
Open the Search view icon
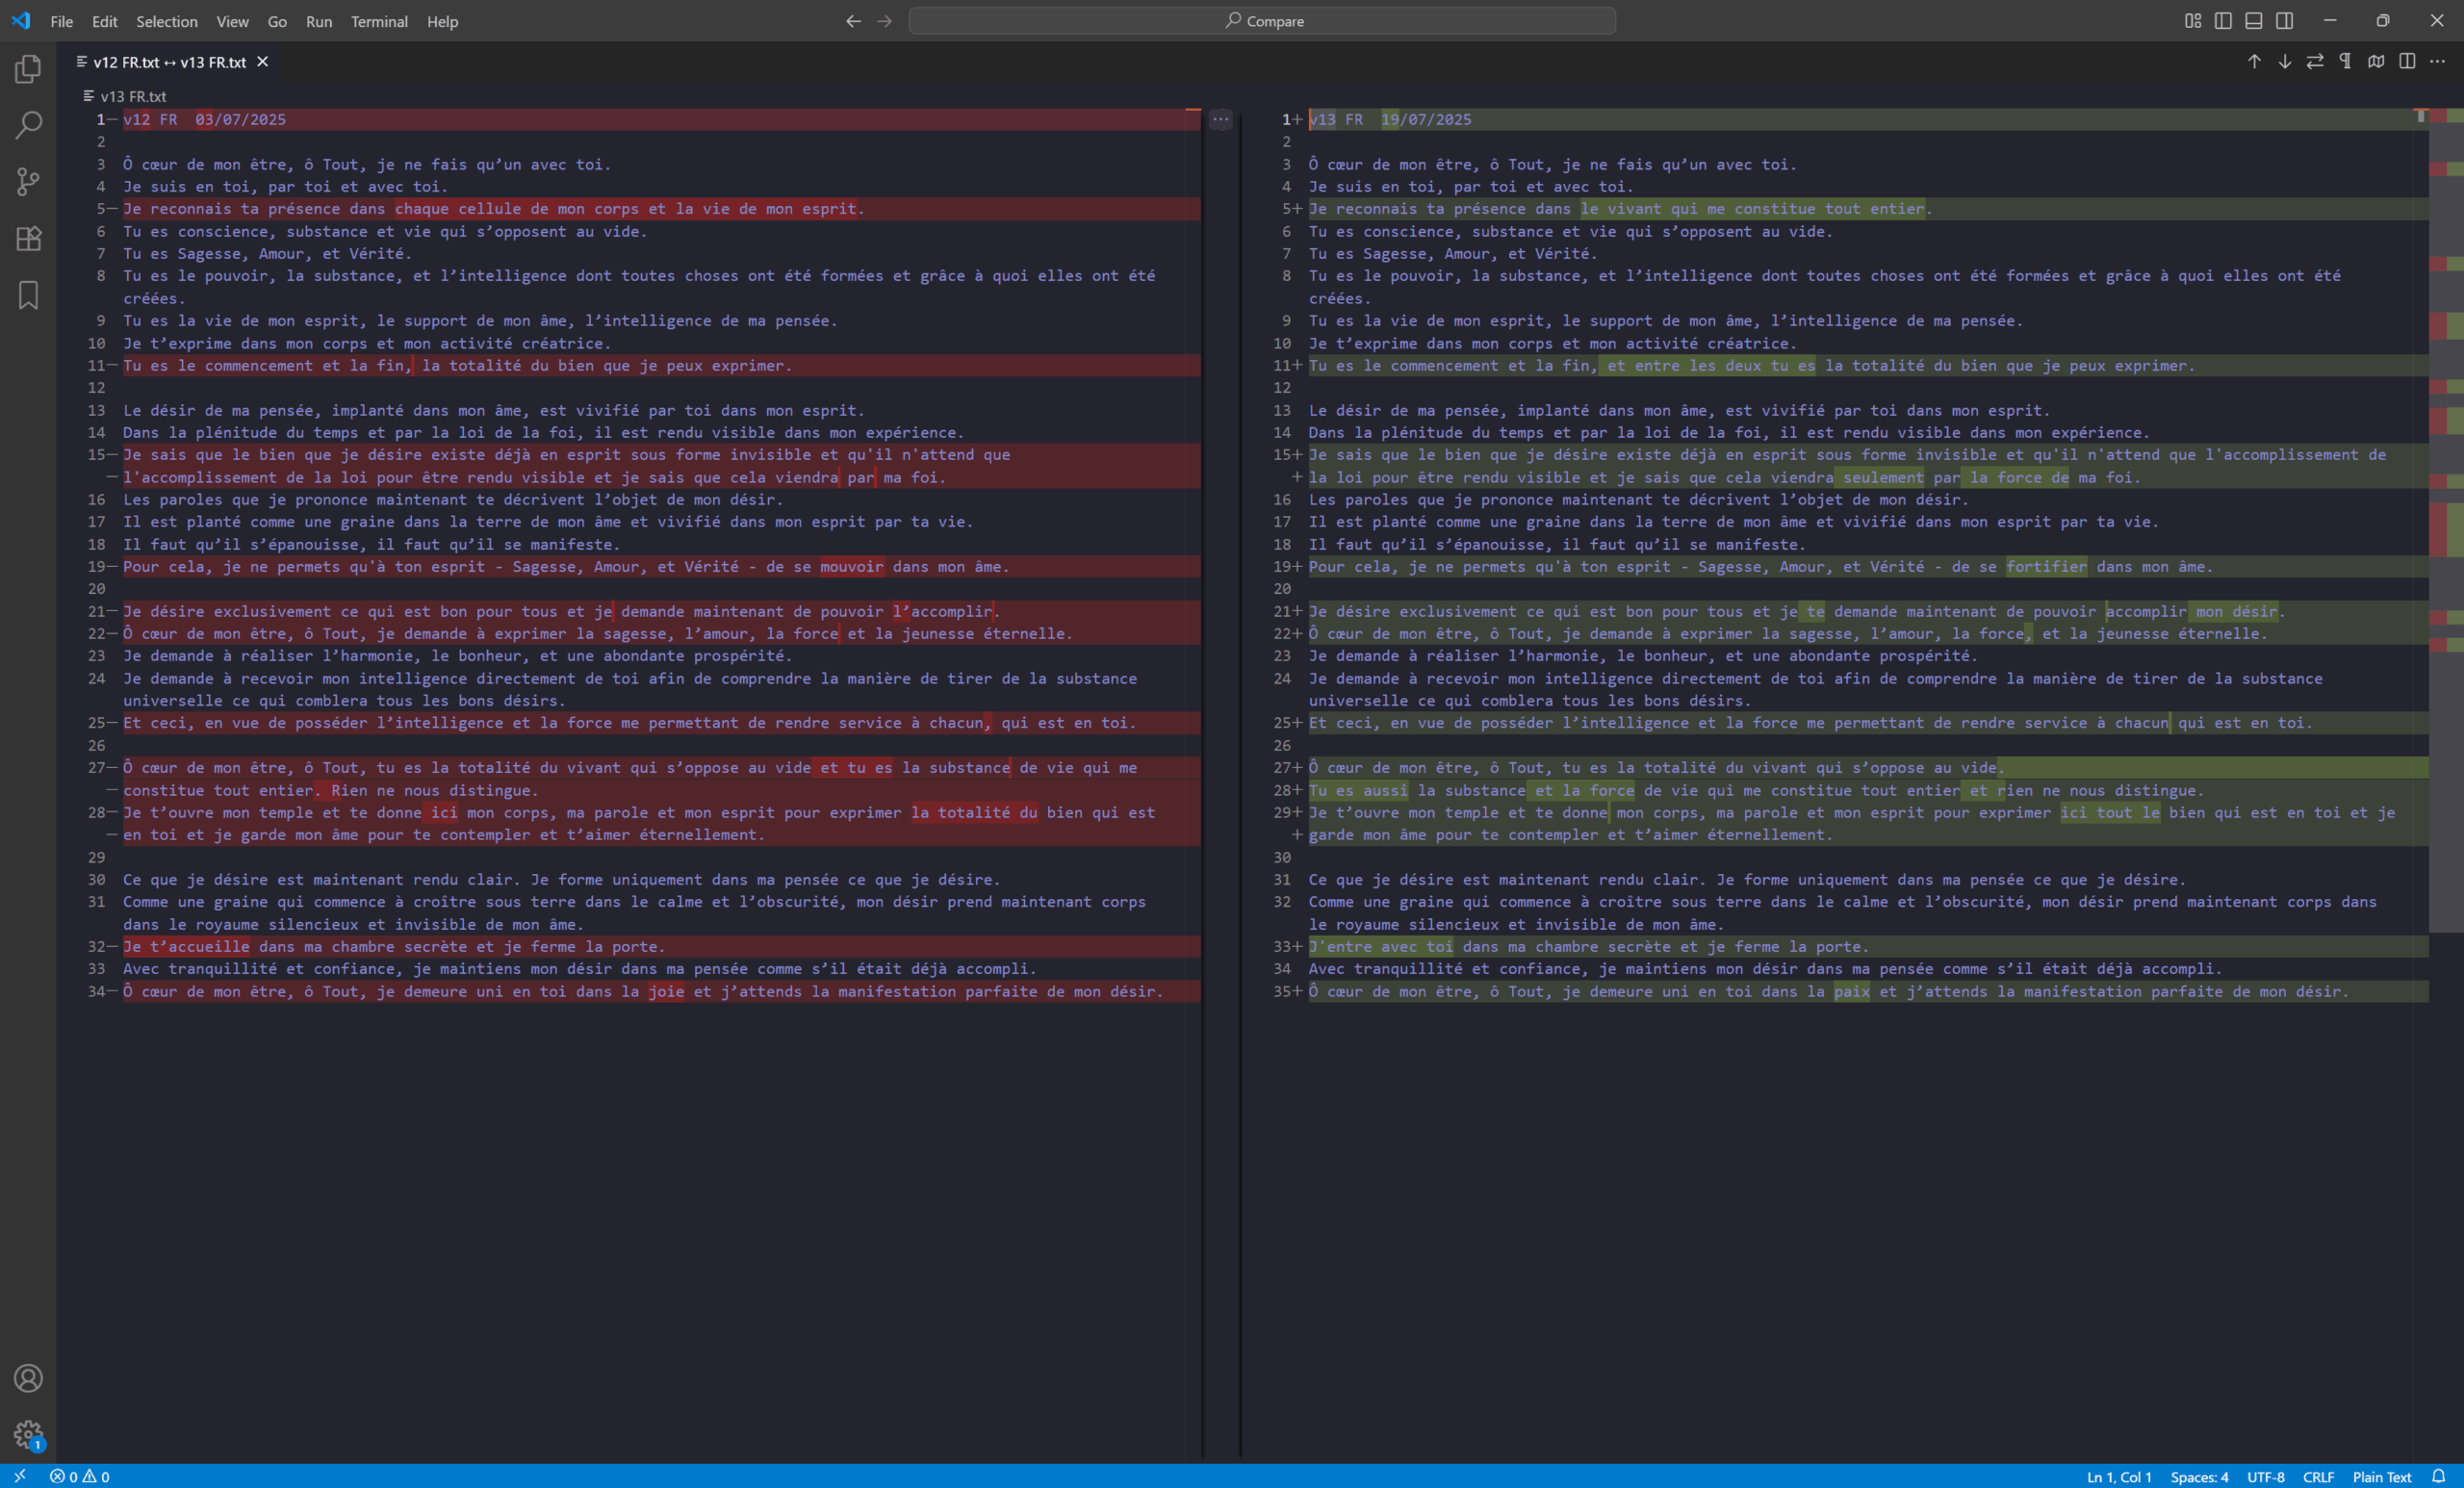click(28, 125)
